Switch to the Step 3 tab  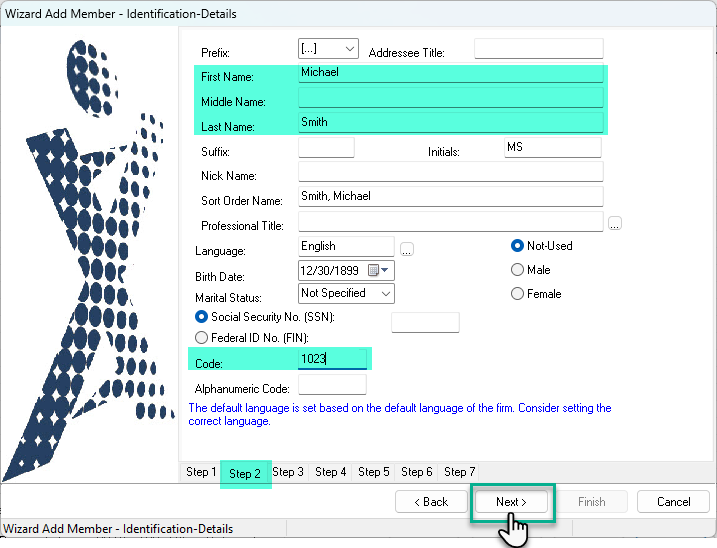pos(288,472)
